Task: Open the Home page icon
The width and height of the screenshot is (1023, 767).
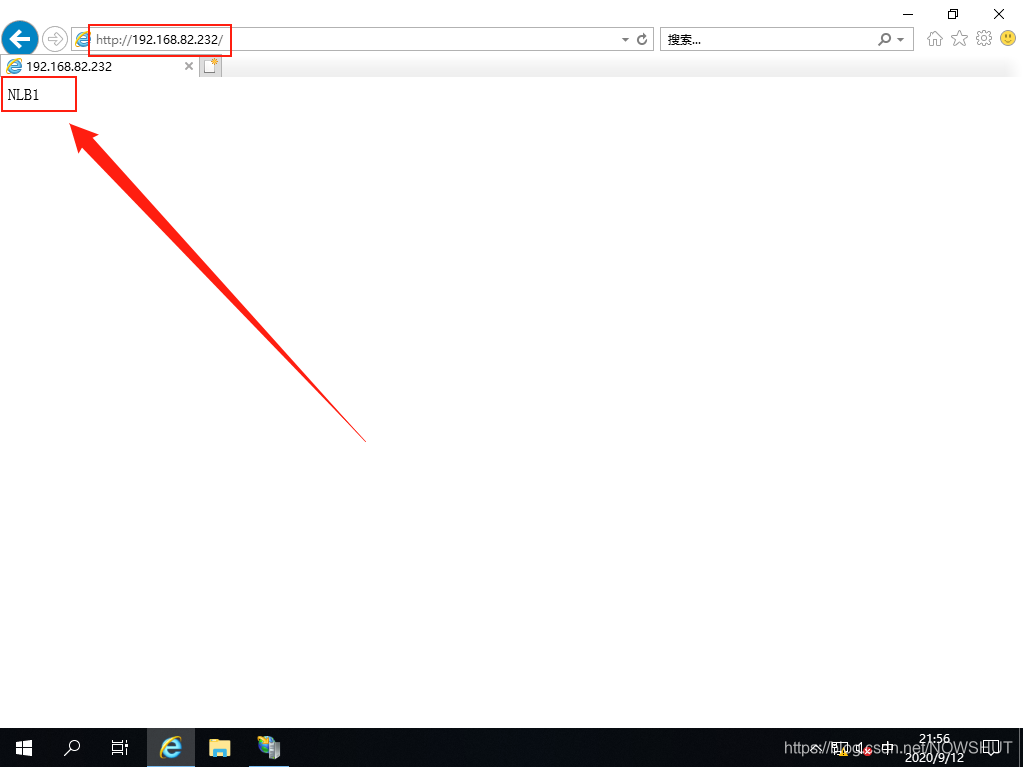Action: point(935,39)
